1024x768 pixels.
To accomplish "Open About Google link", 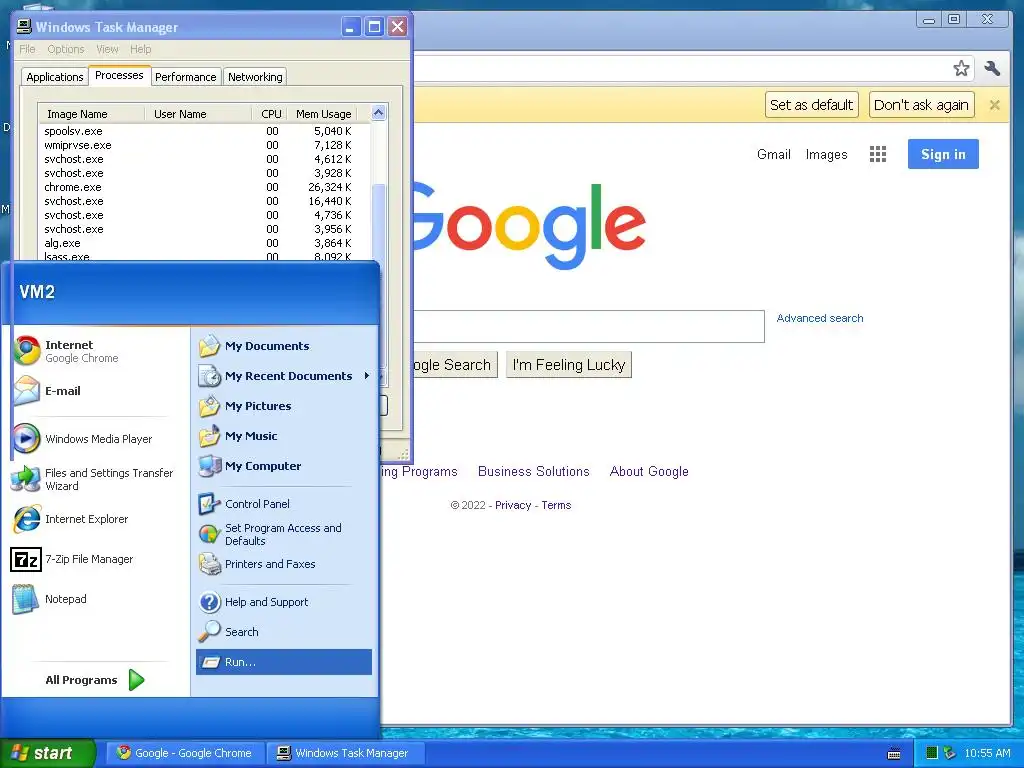I will (649, 472).
